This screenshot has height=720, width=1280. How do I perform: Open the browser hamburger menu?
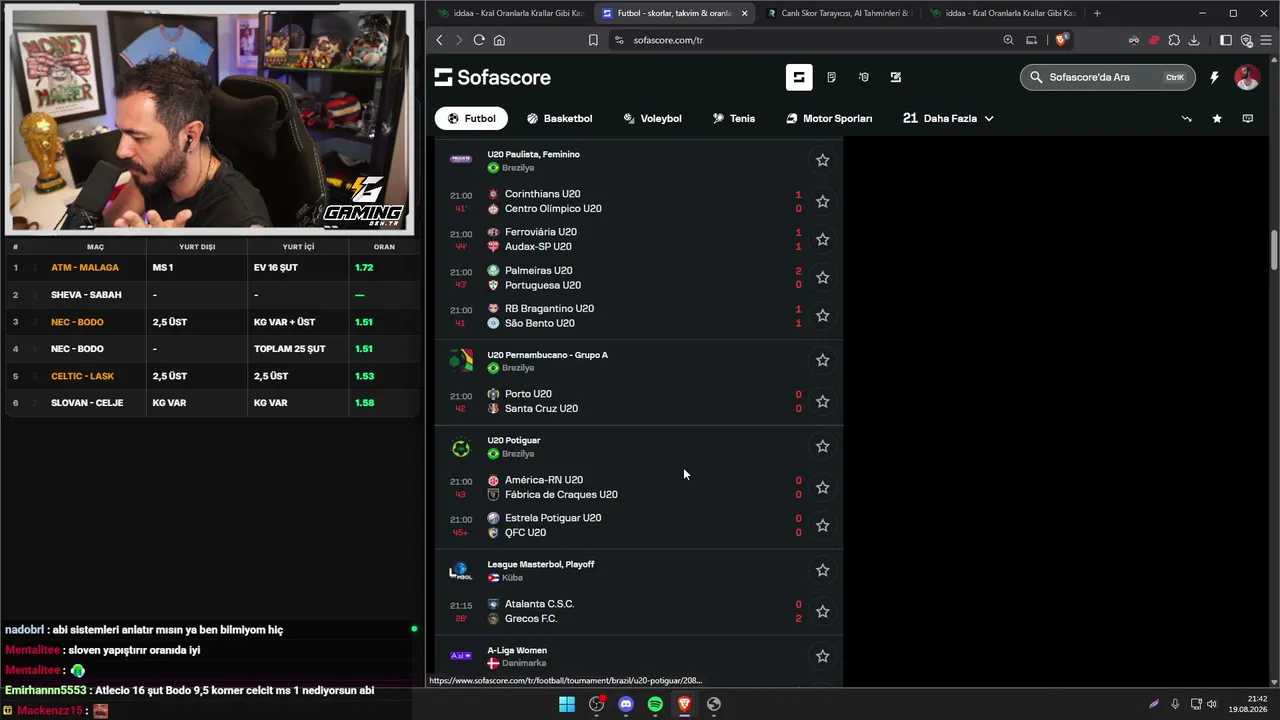(1266, 40)
